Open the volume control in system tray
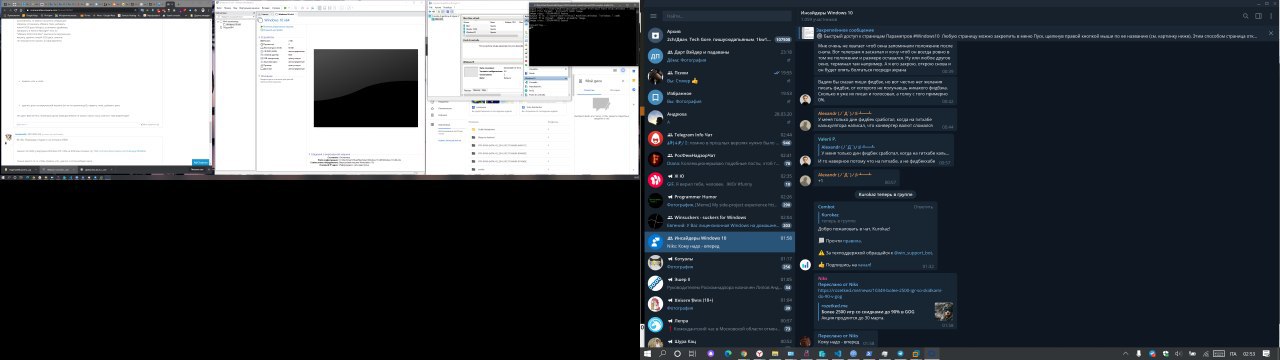The image size is (1280, 360). 1179,354
